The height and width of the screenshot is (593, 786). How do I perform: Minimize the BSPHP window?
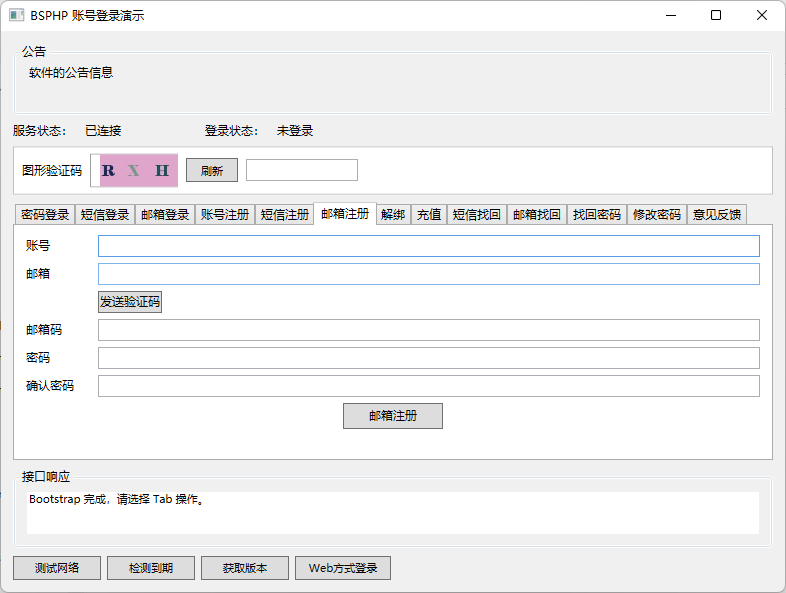tap(671, 16)
